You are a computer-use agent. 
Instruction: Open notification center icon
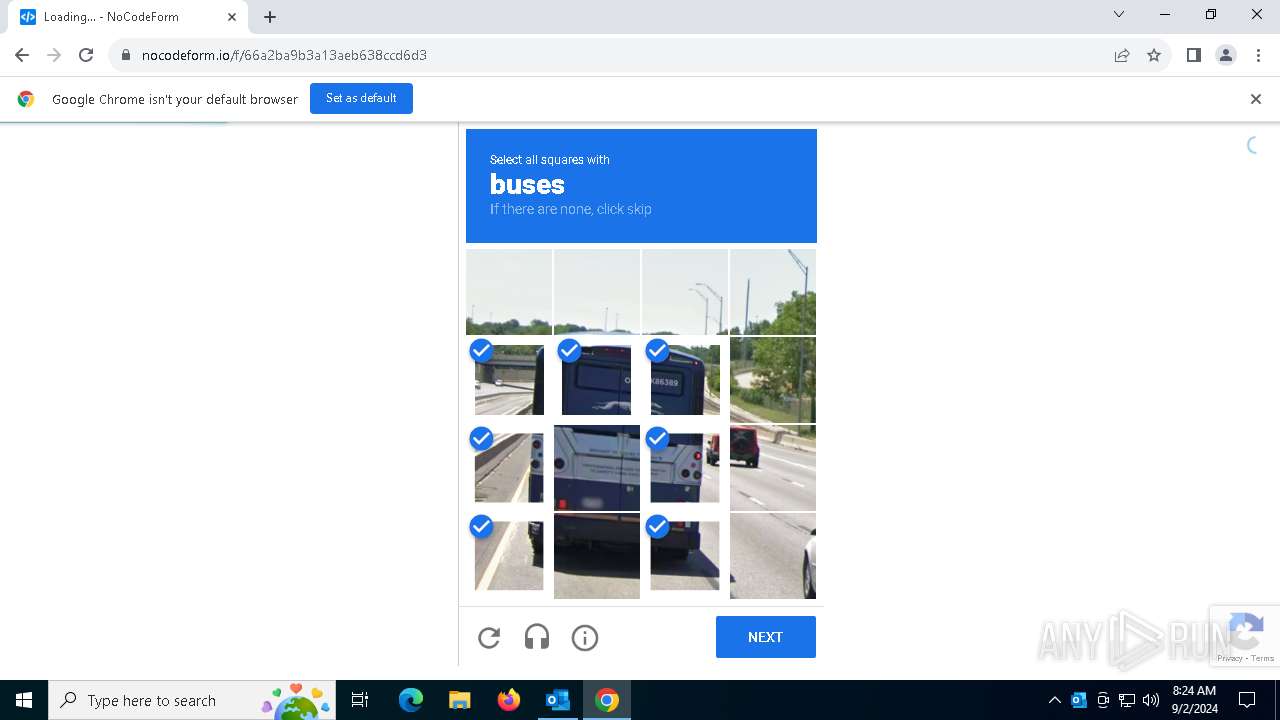pos(1247,700)
